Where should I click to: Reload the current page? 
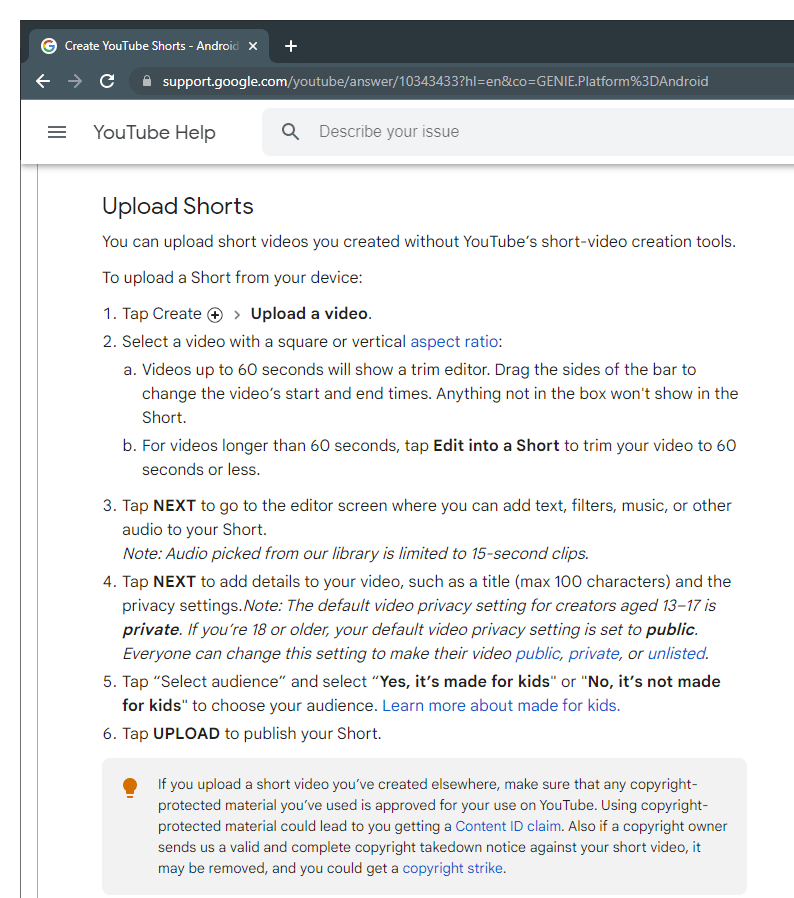click(107, 82)
